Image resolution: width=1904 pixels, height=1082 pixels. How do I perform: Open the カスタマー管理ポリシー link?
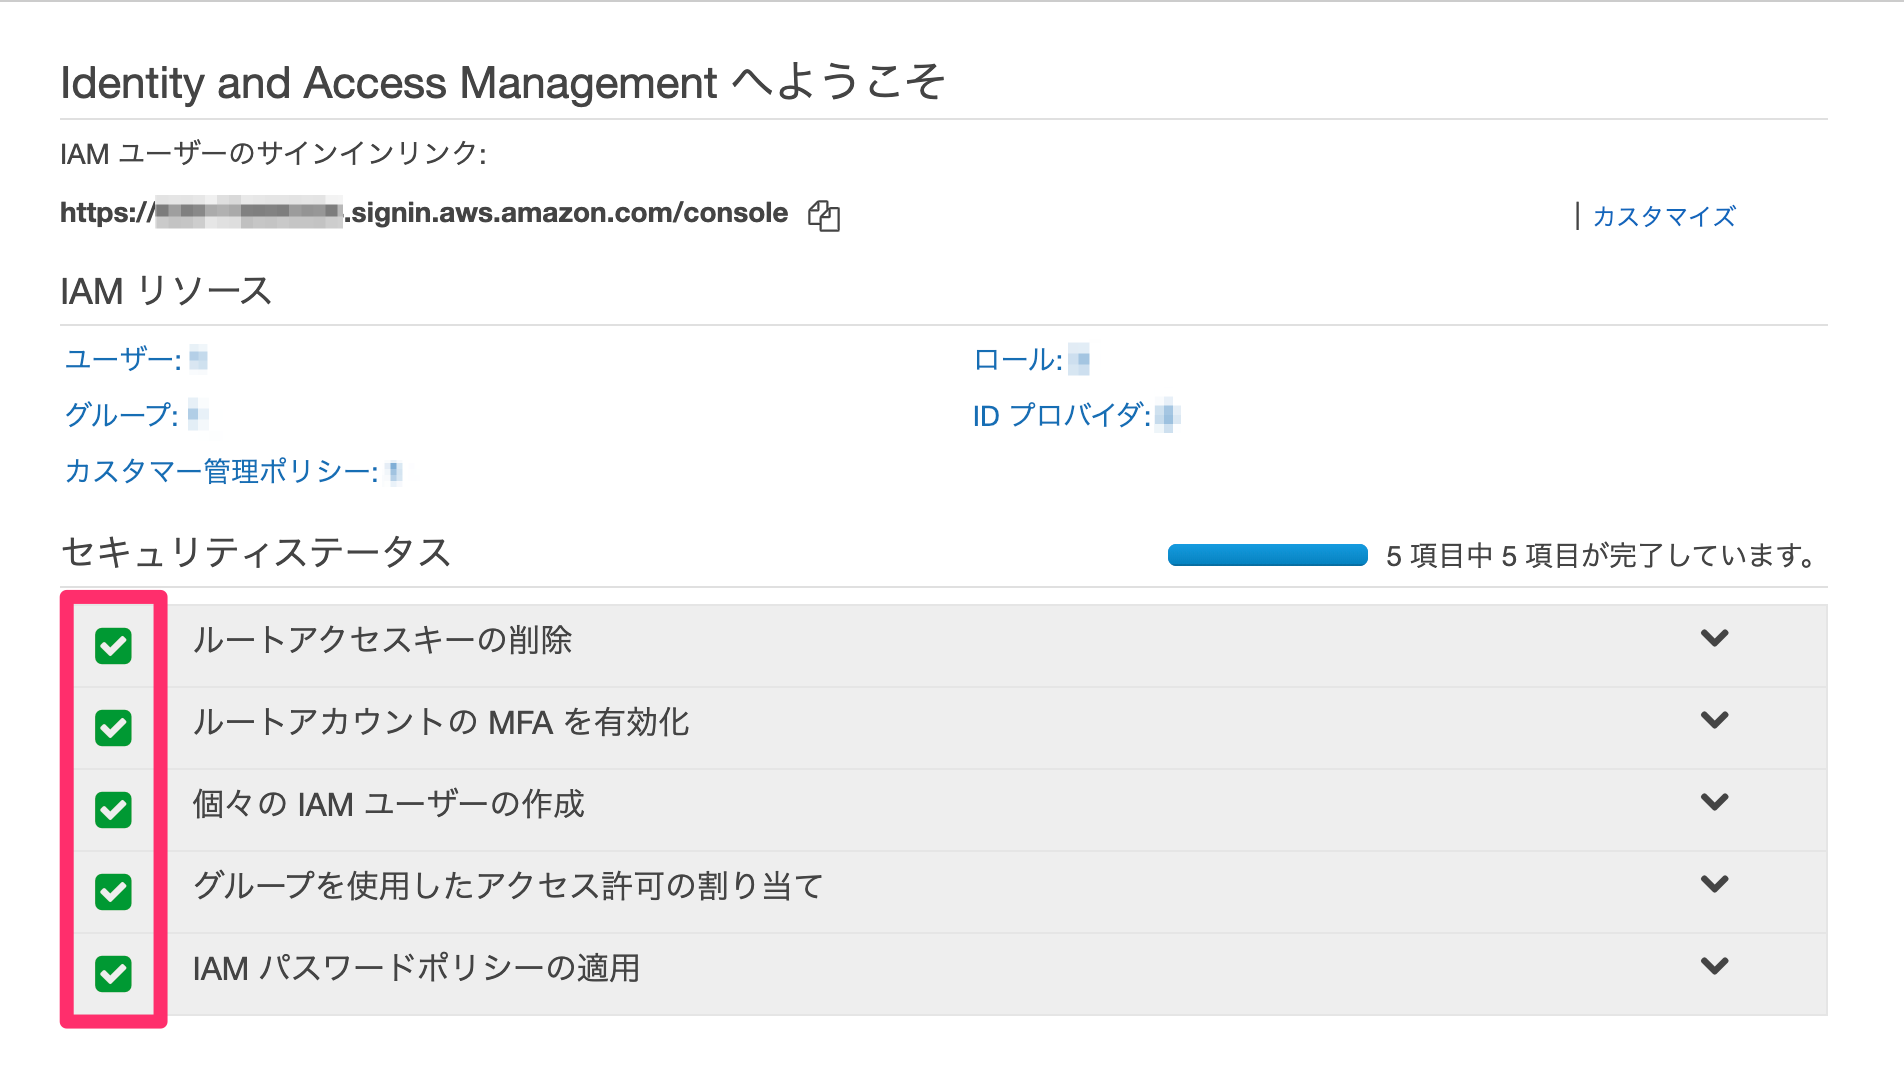click(221, 471)
